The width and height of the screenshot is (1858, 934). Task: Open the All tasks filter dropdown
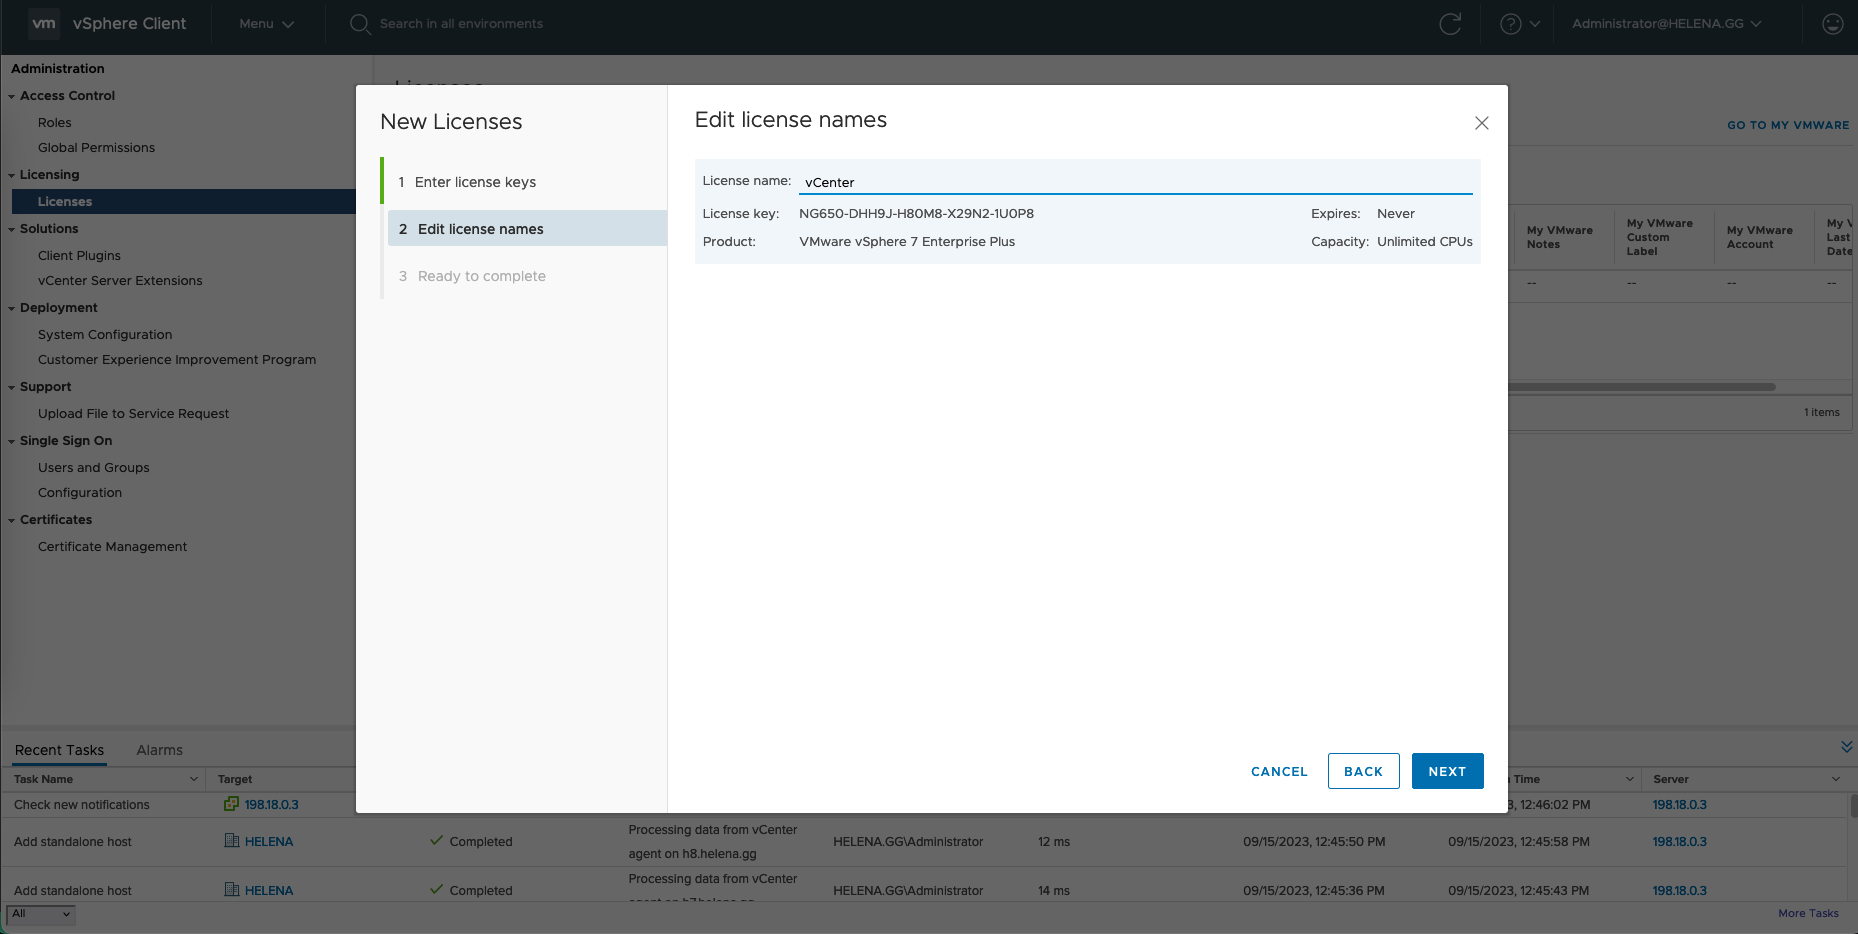click(x=41, y=914)
